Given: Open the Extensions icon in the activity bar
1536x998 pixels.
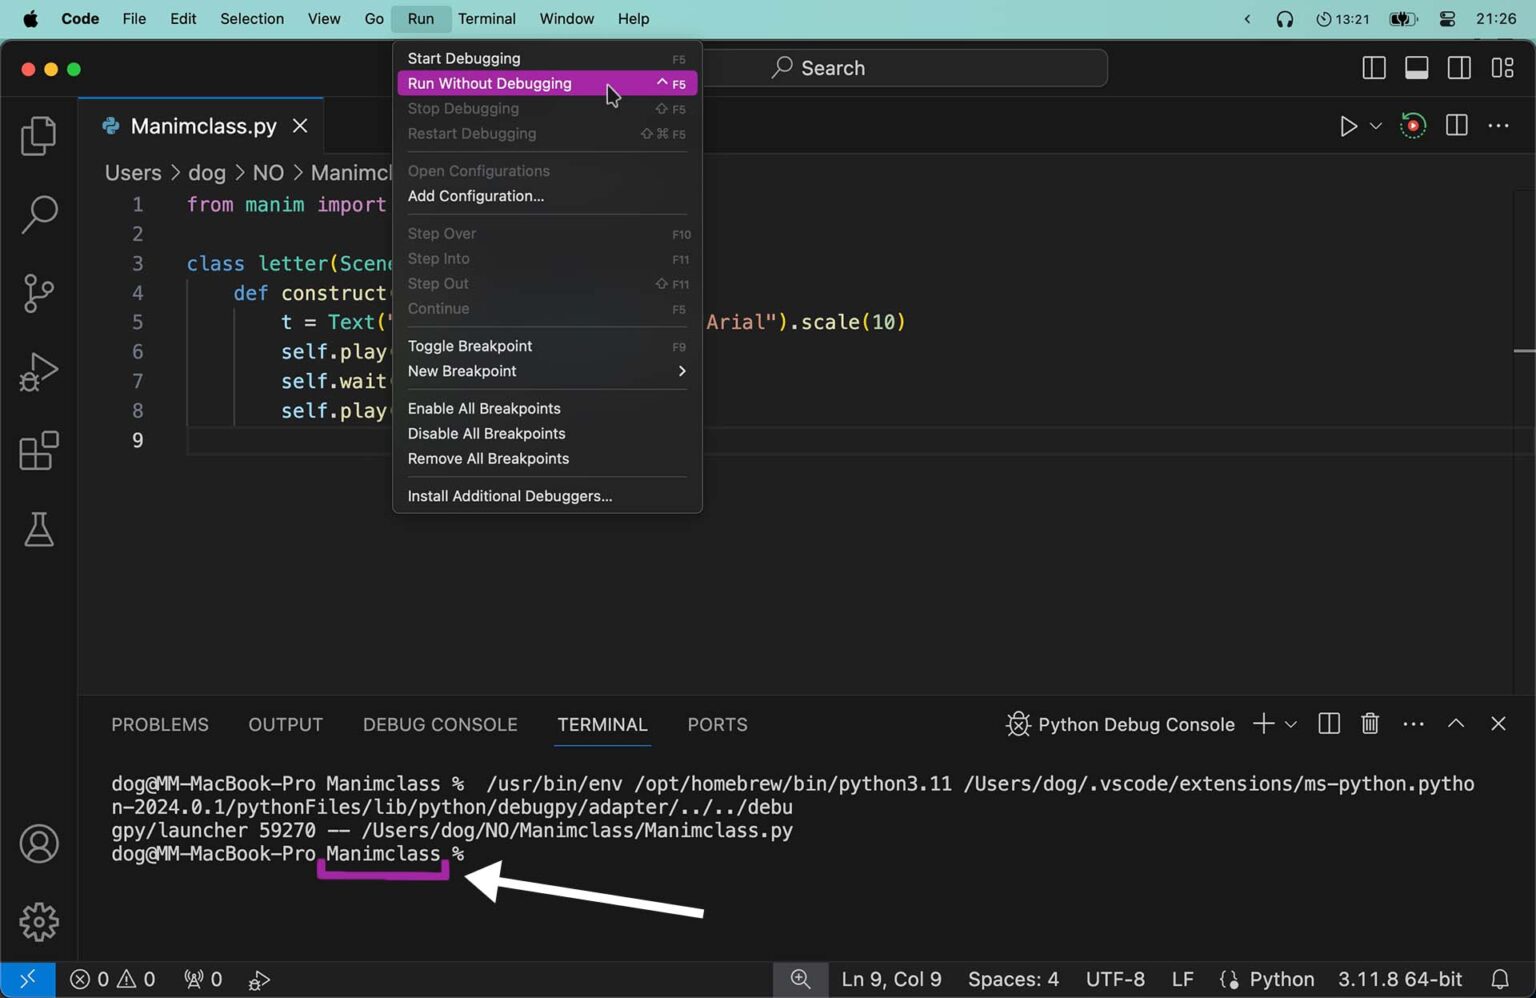Looking at the screenshot, I should tap(38, 450).
